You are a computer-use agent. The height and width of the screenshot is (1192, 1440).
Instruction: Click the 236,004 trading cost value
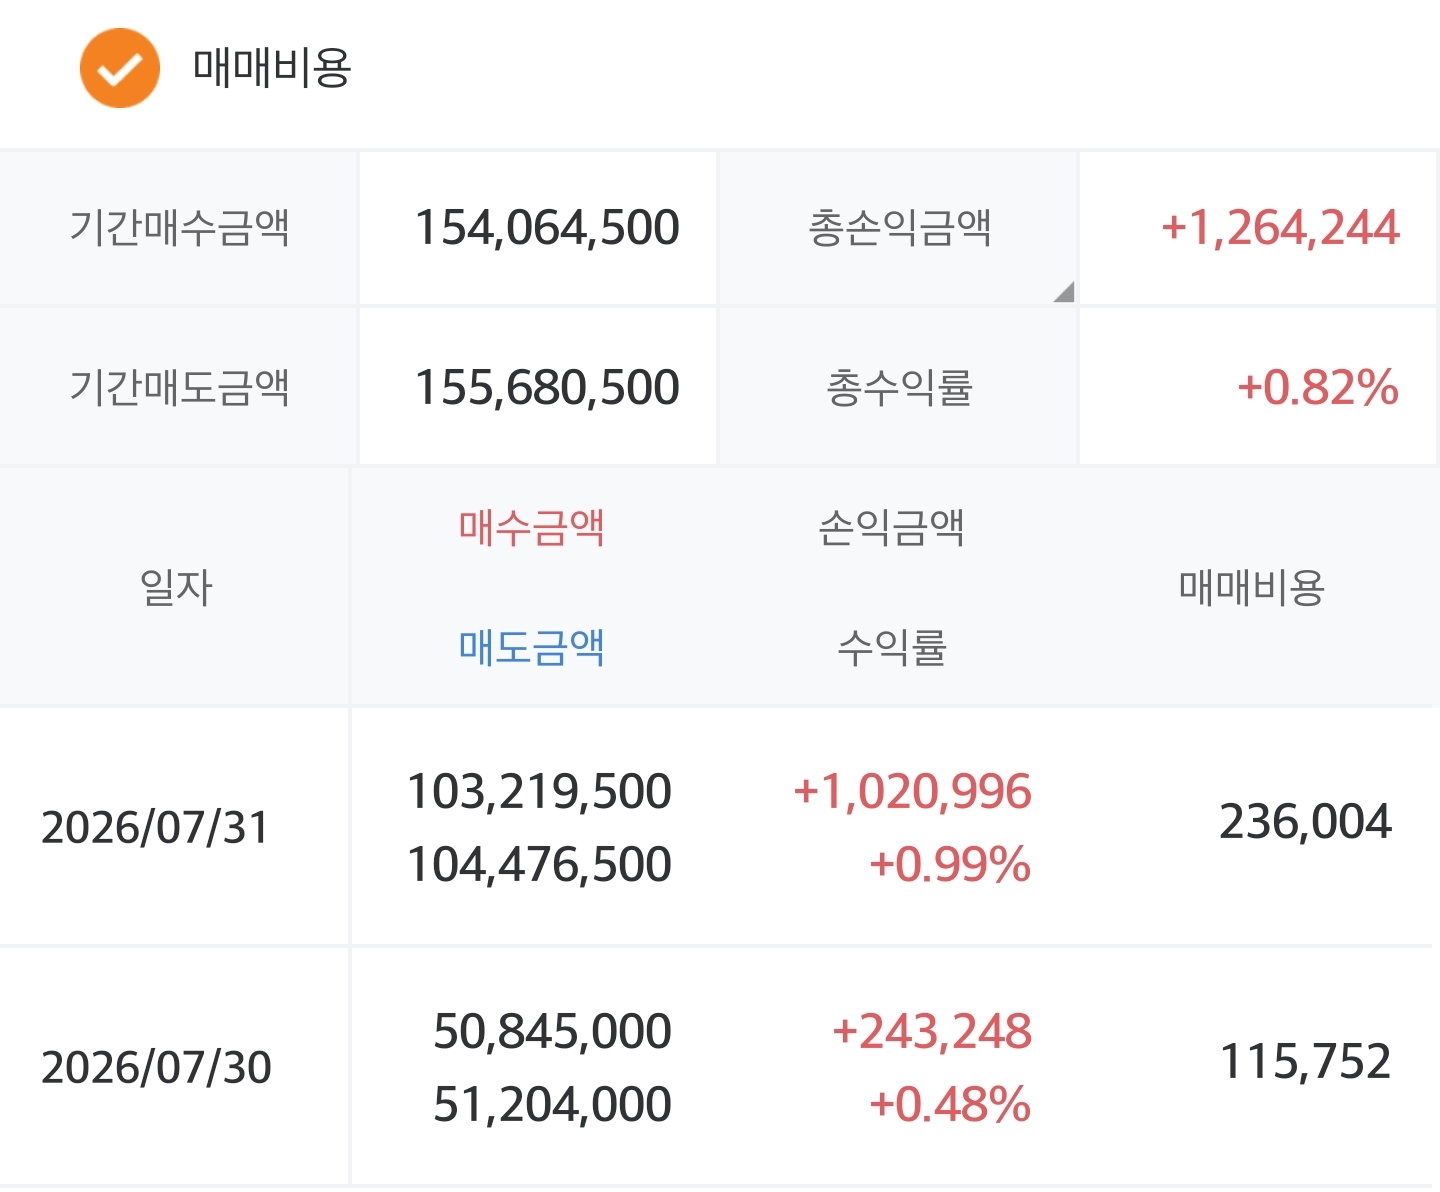pyautogui.click(x=1305, y=822)
